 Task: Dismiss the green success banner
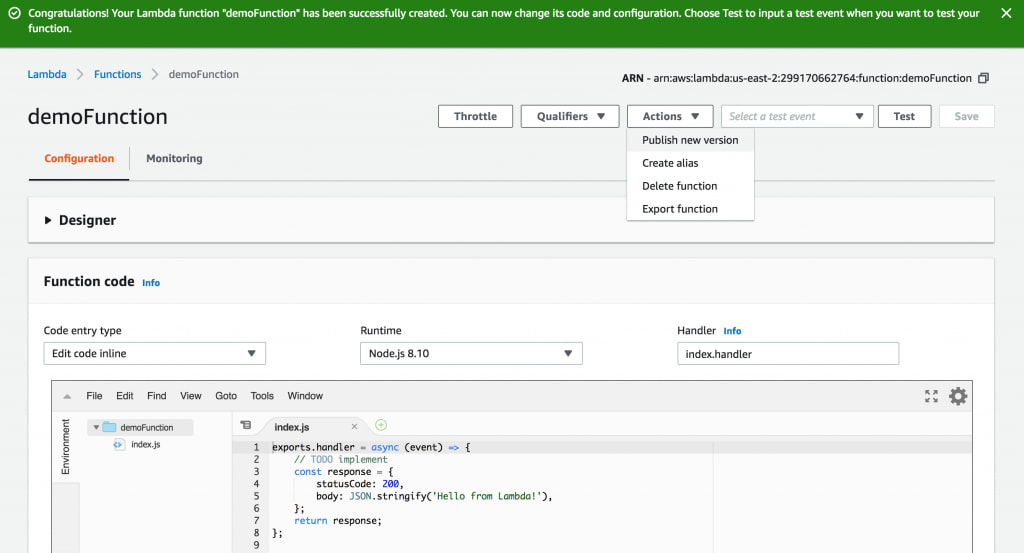1006,13
